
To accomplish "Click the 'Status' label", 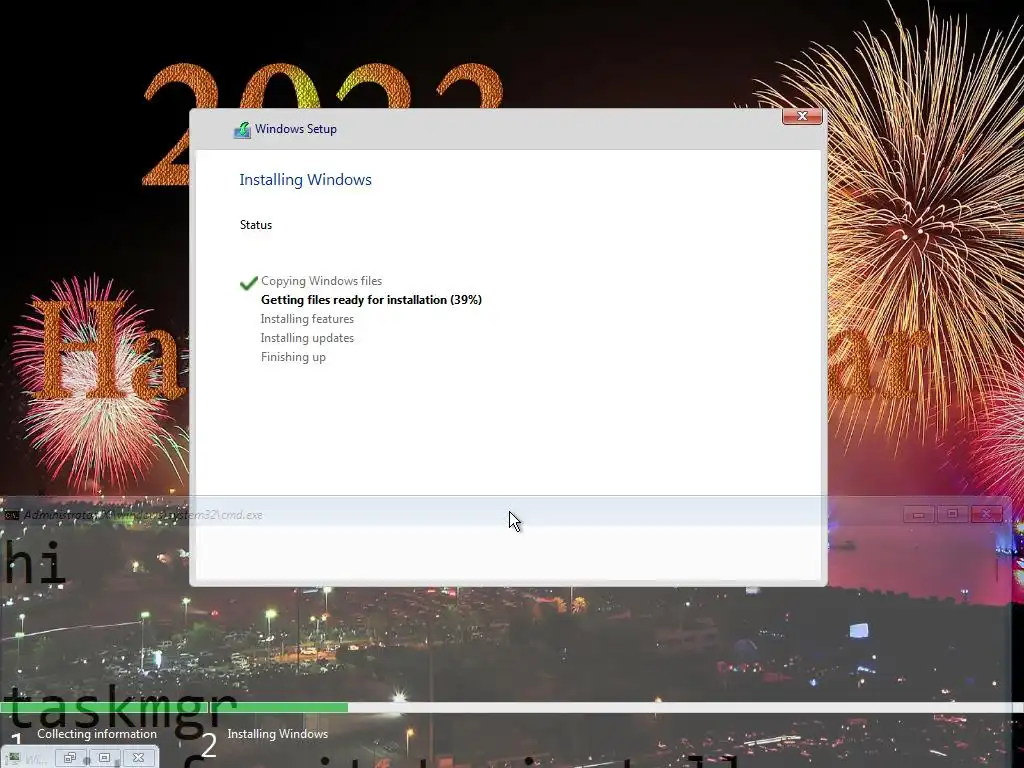I will [255, 225].
